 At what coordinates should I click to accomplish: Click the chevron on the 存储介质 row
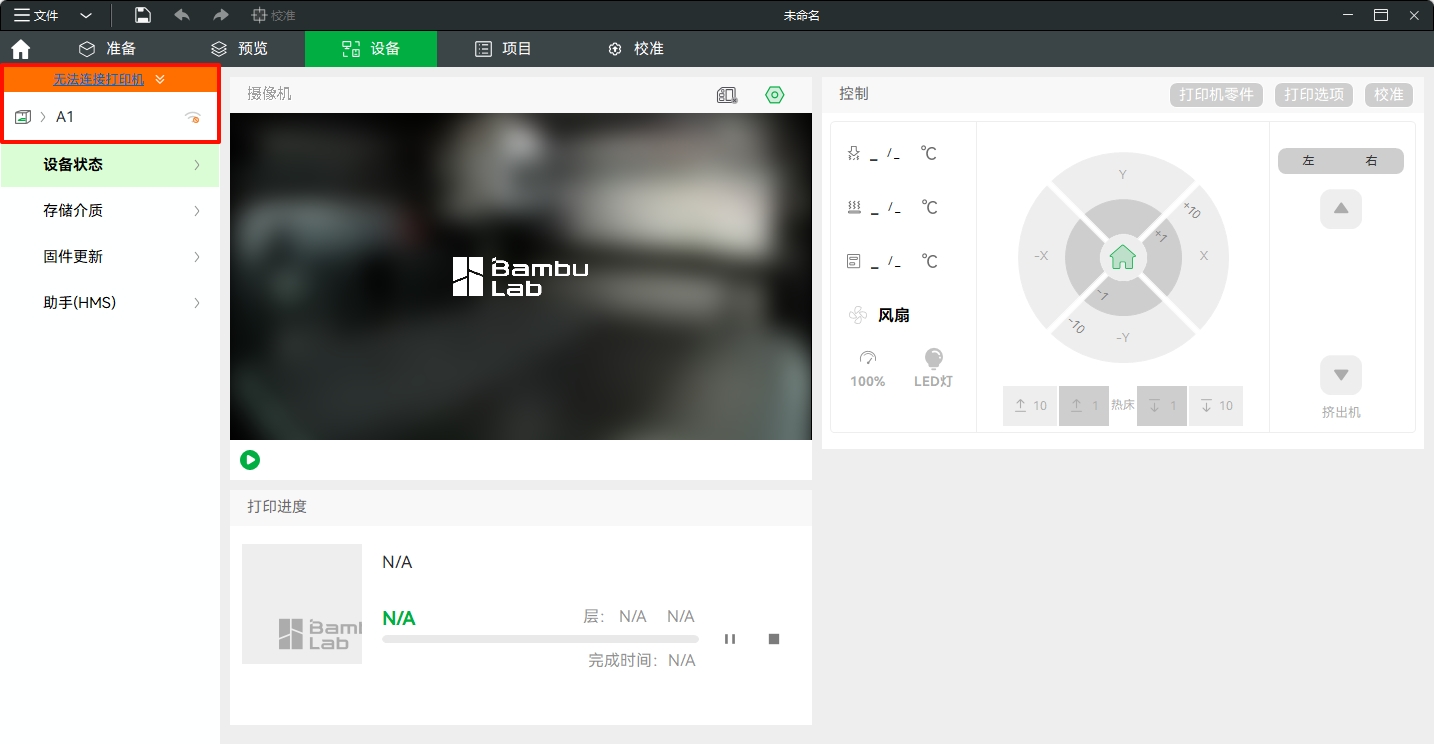[197, 211]
